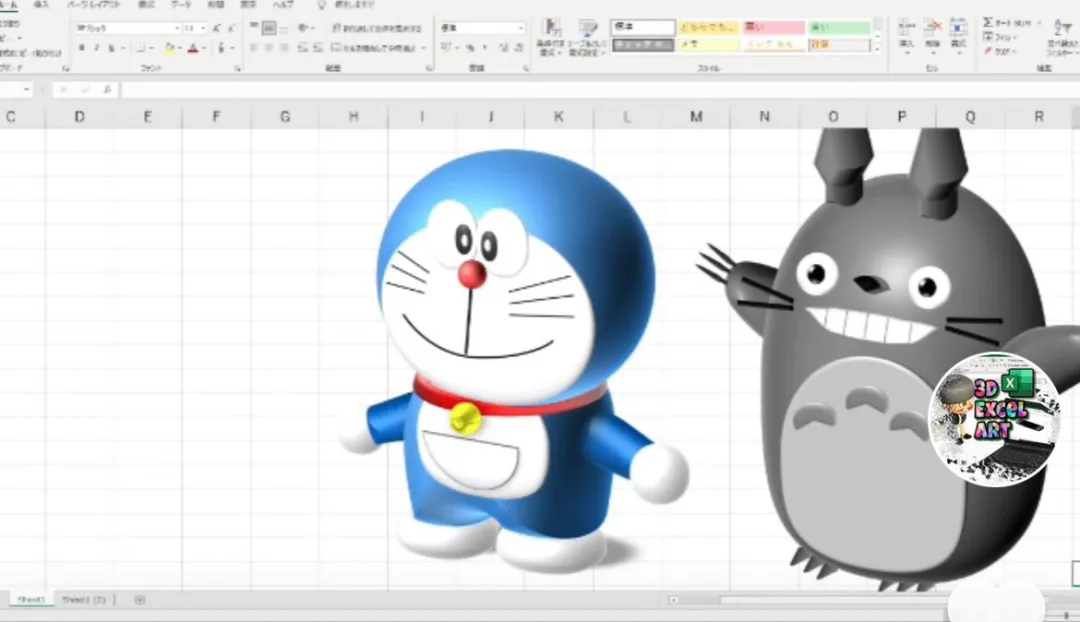Click the AutoSum sigma icon
1080x622 pixels.
click(x=988, y=23)
